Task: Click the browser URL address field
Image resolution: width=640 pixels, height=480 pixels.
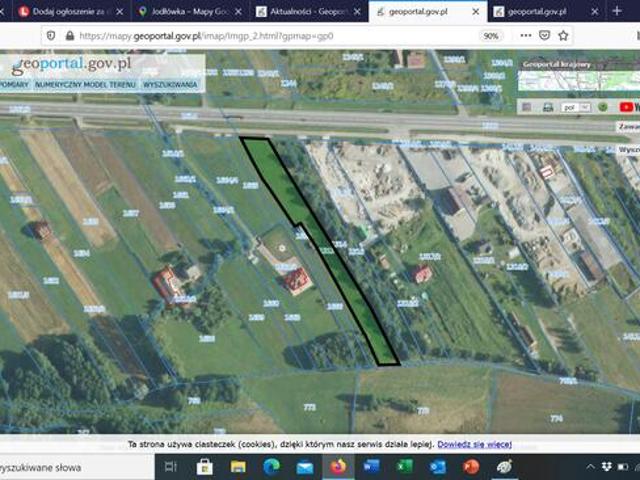Action: (x=250, y=35)
